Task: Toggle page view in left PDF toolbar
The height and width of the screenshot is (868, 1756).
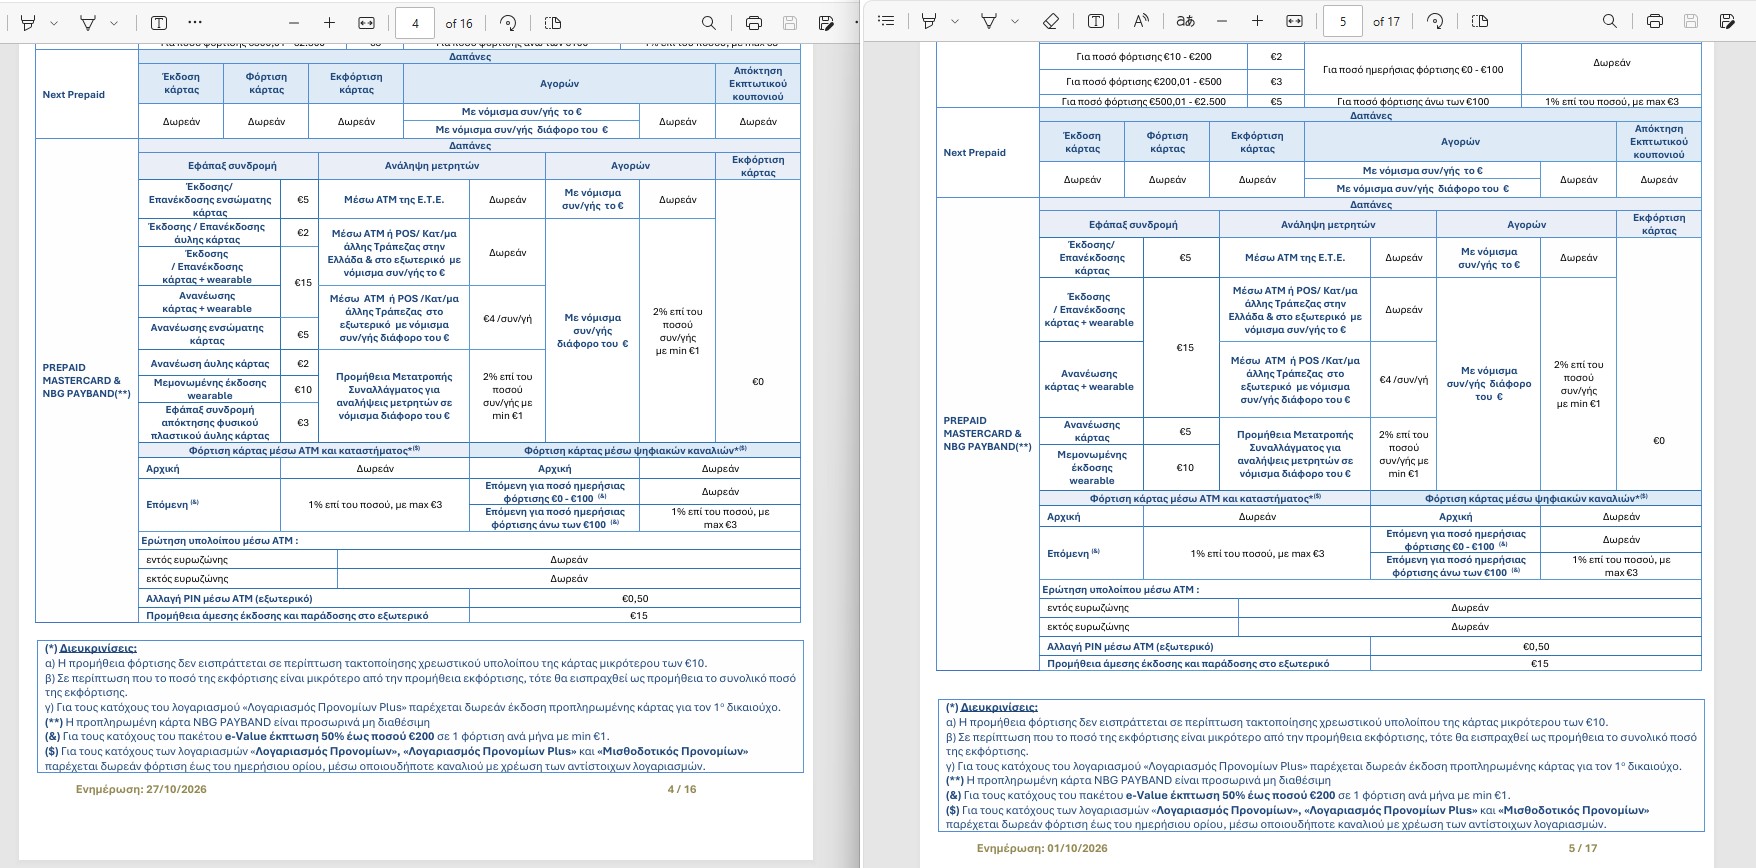Action: [553, 22]
